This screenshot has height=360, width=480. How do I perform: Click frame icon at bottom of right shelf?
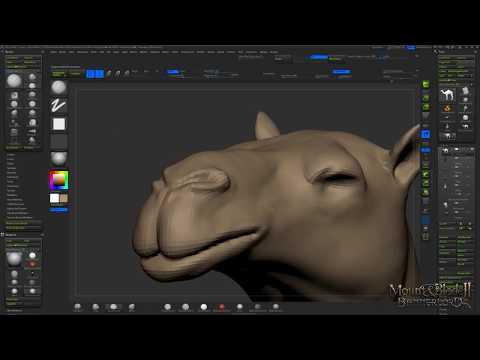(426, 237)
